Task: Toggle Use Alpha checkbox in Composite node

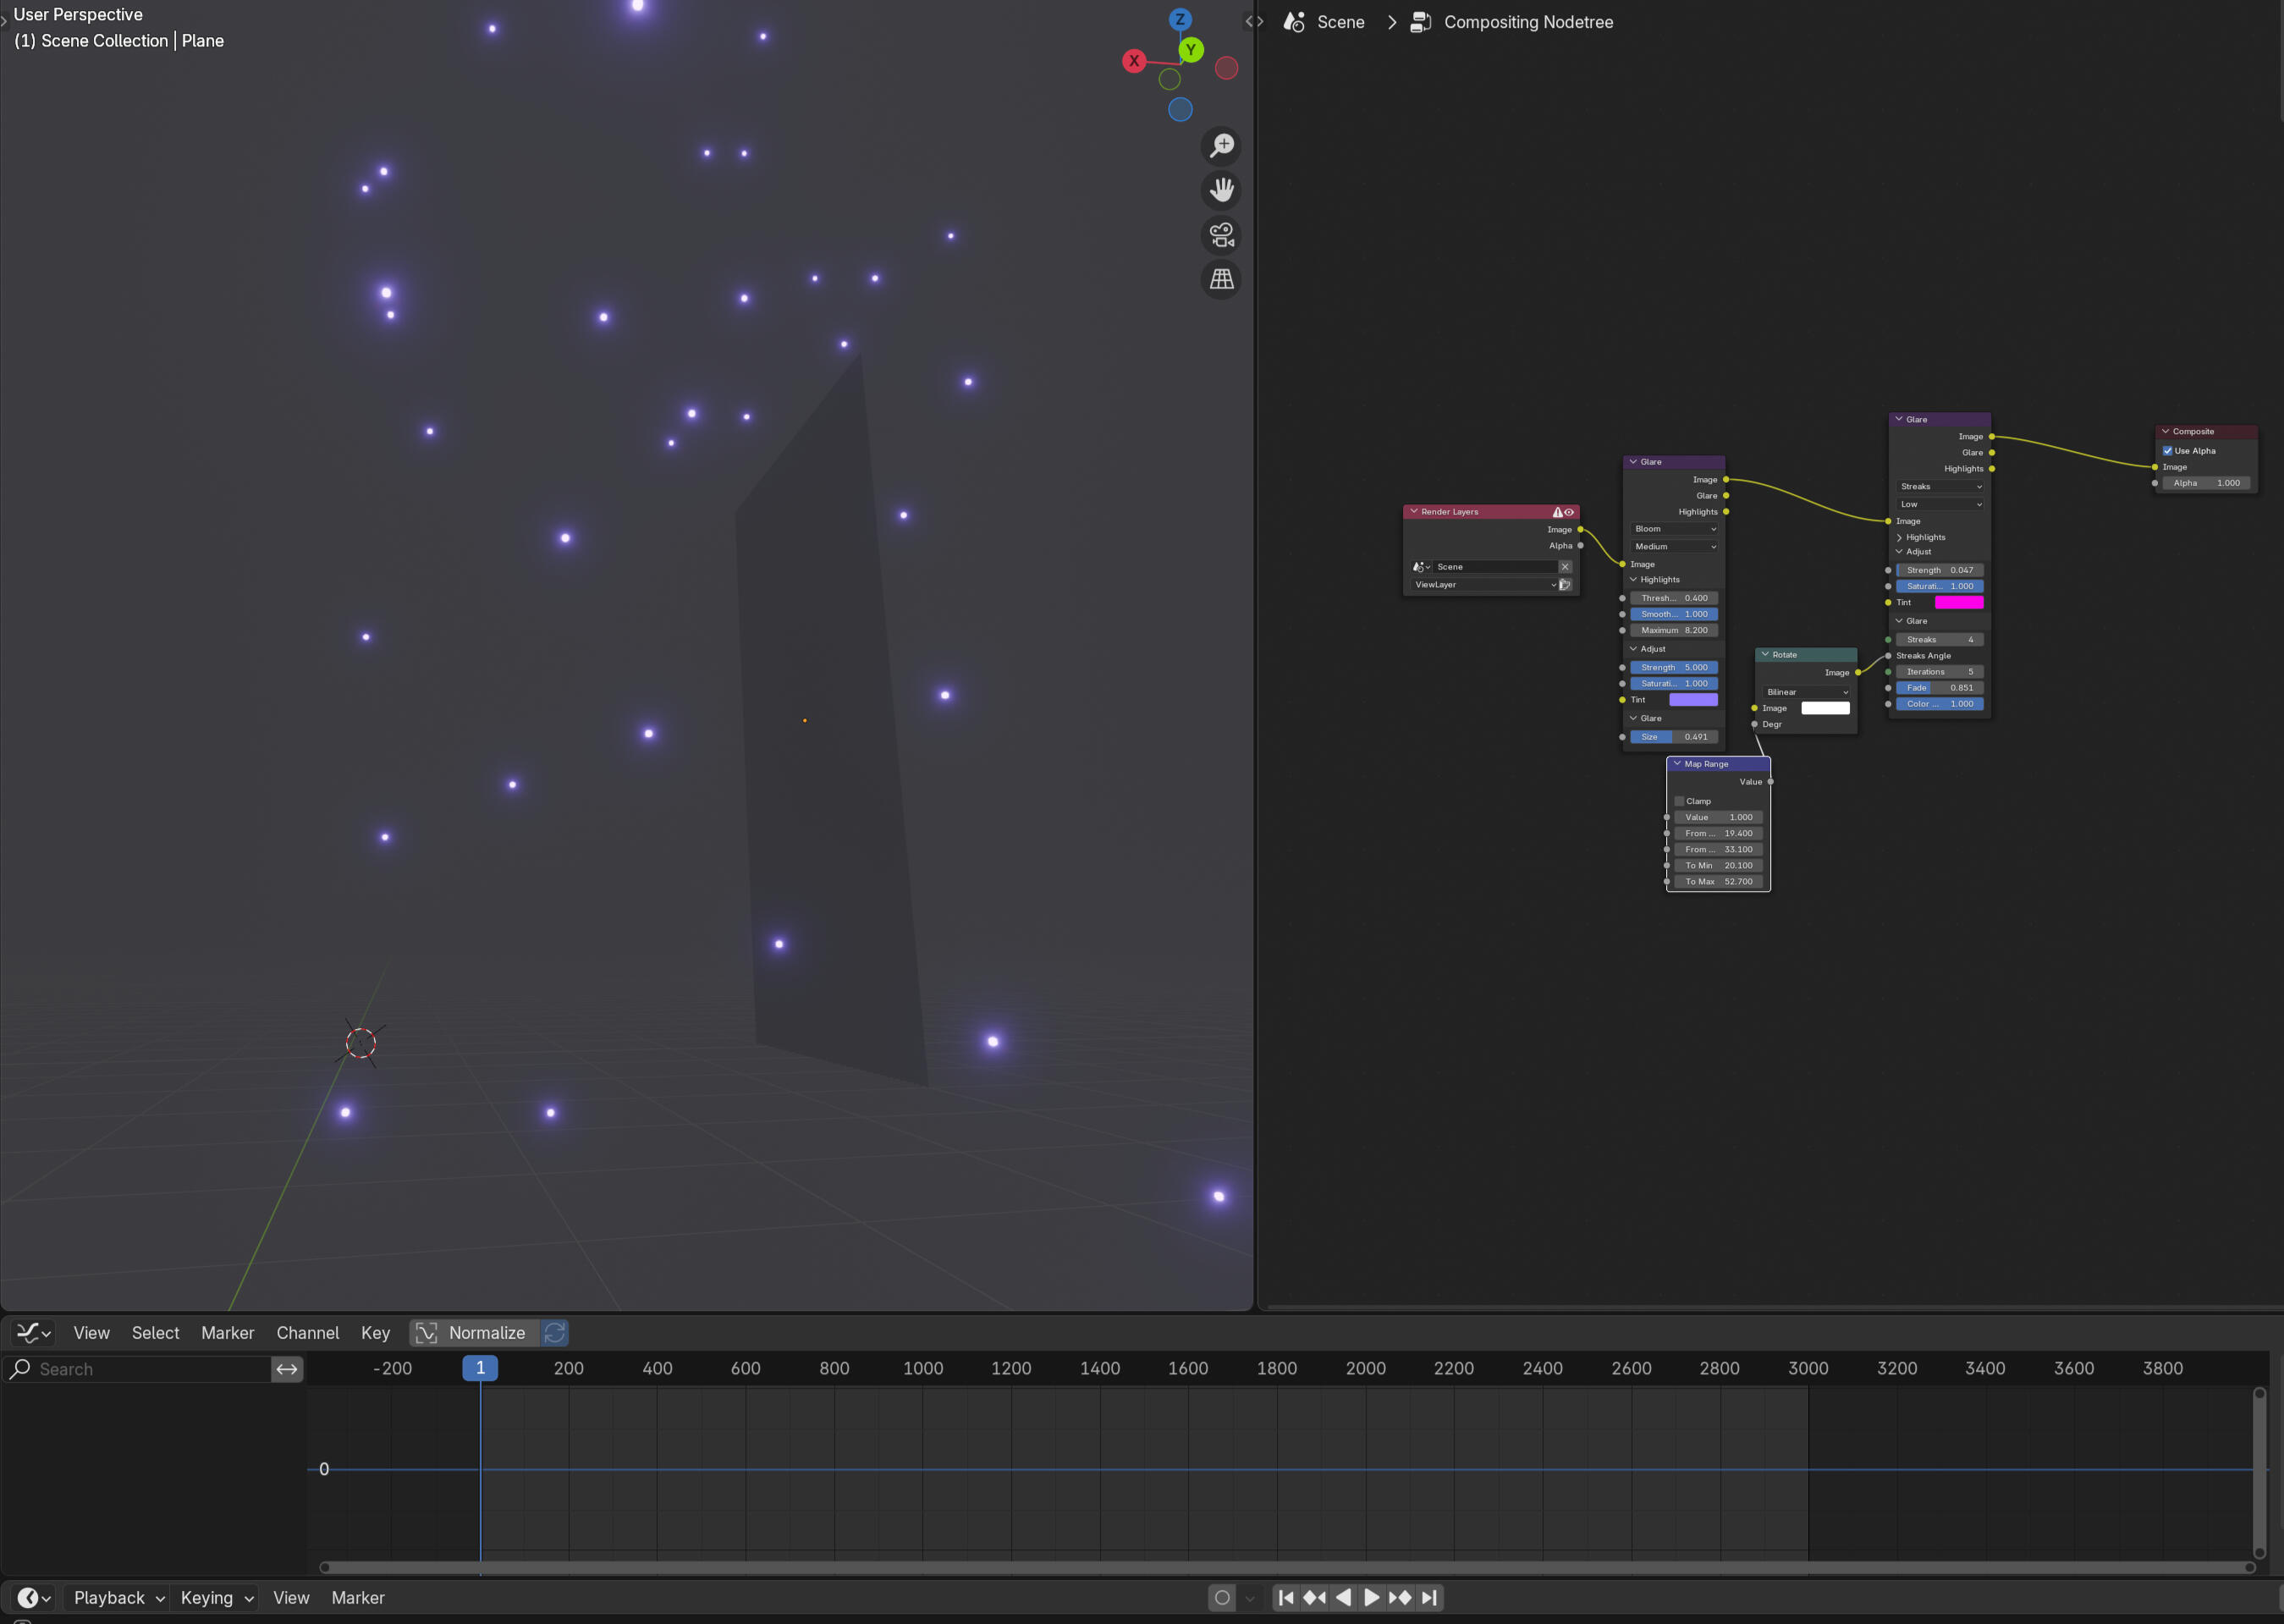Action: coord(2167,451)
